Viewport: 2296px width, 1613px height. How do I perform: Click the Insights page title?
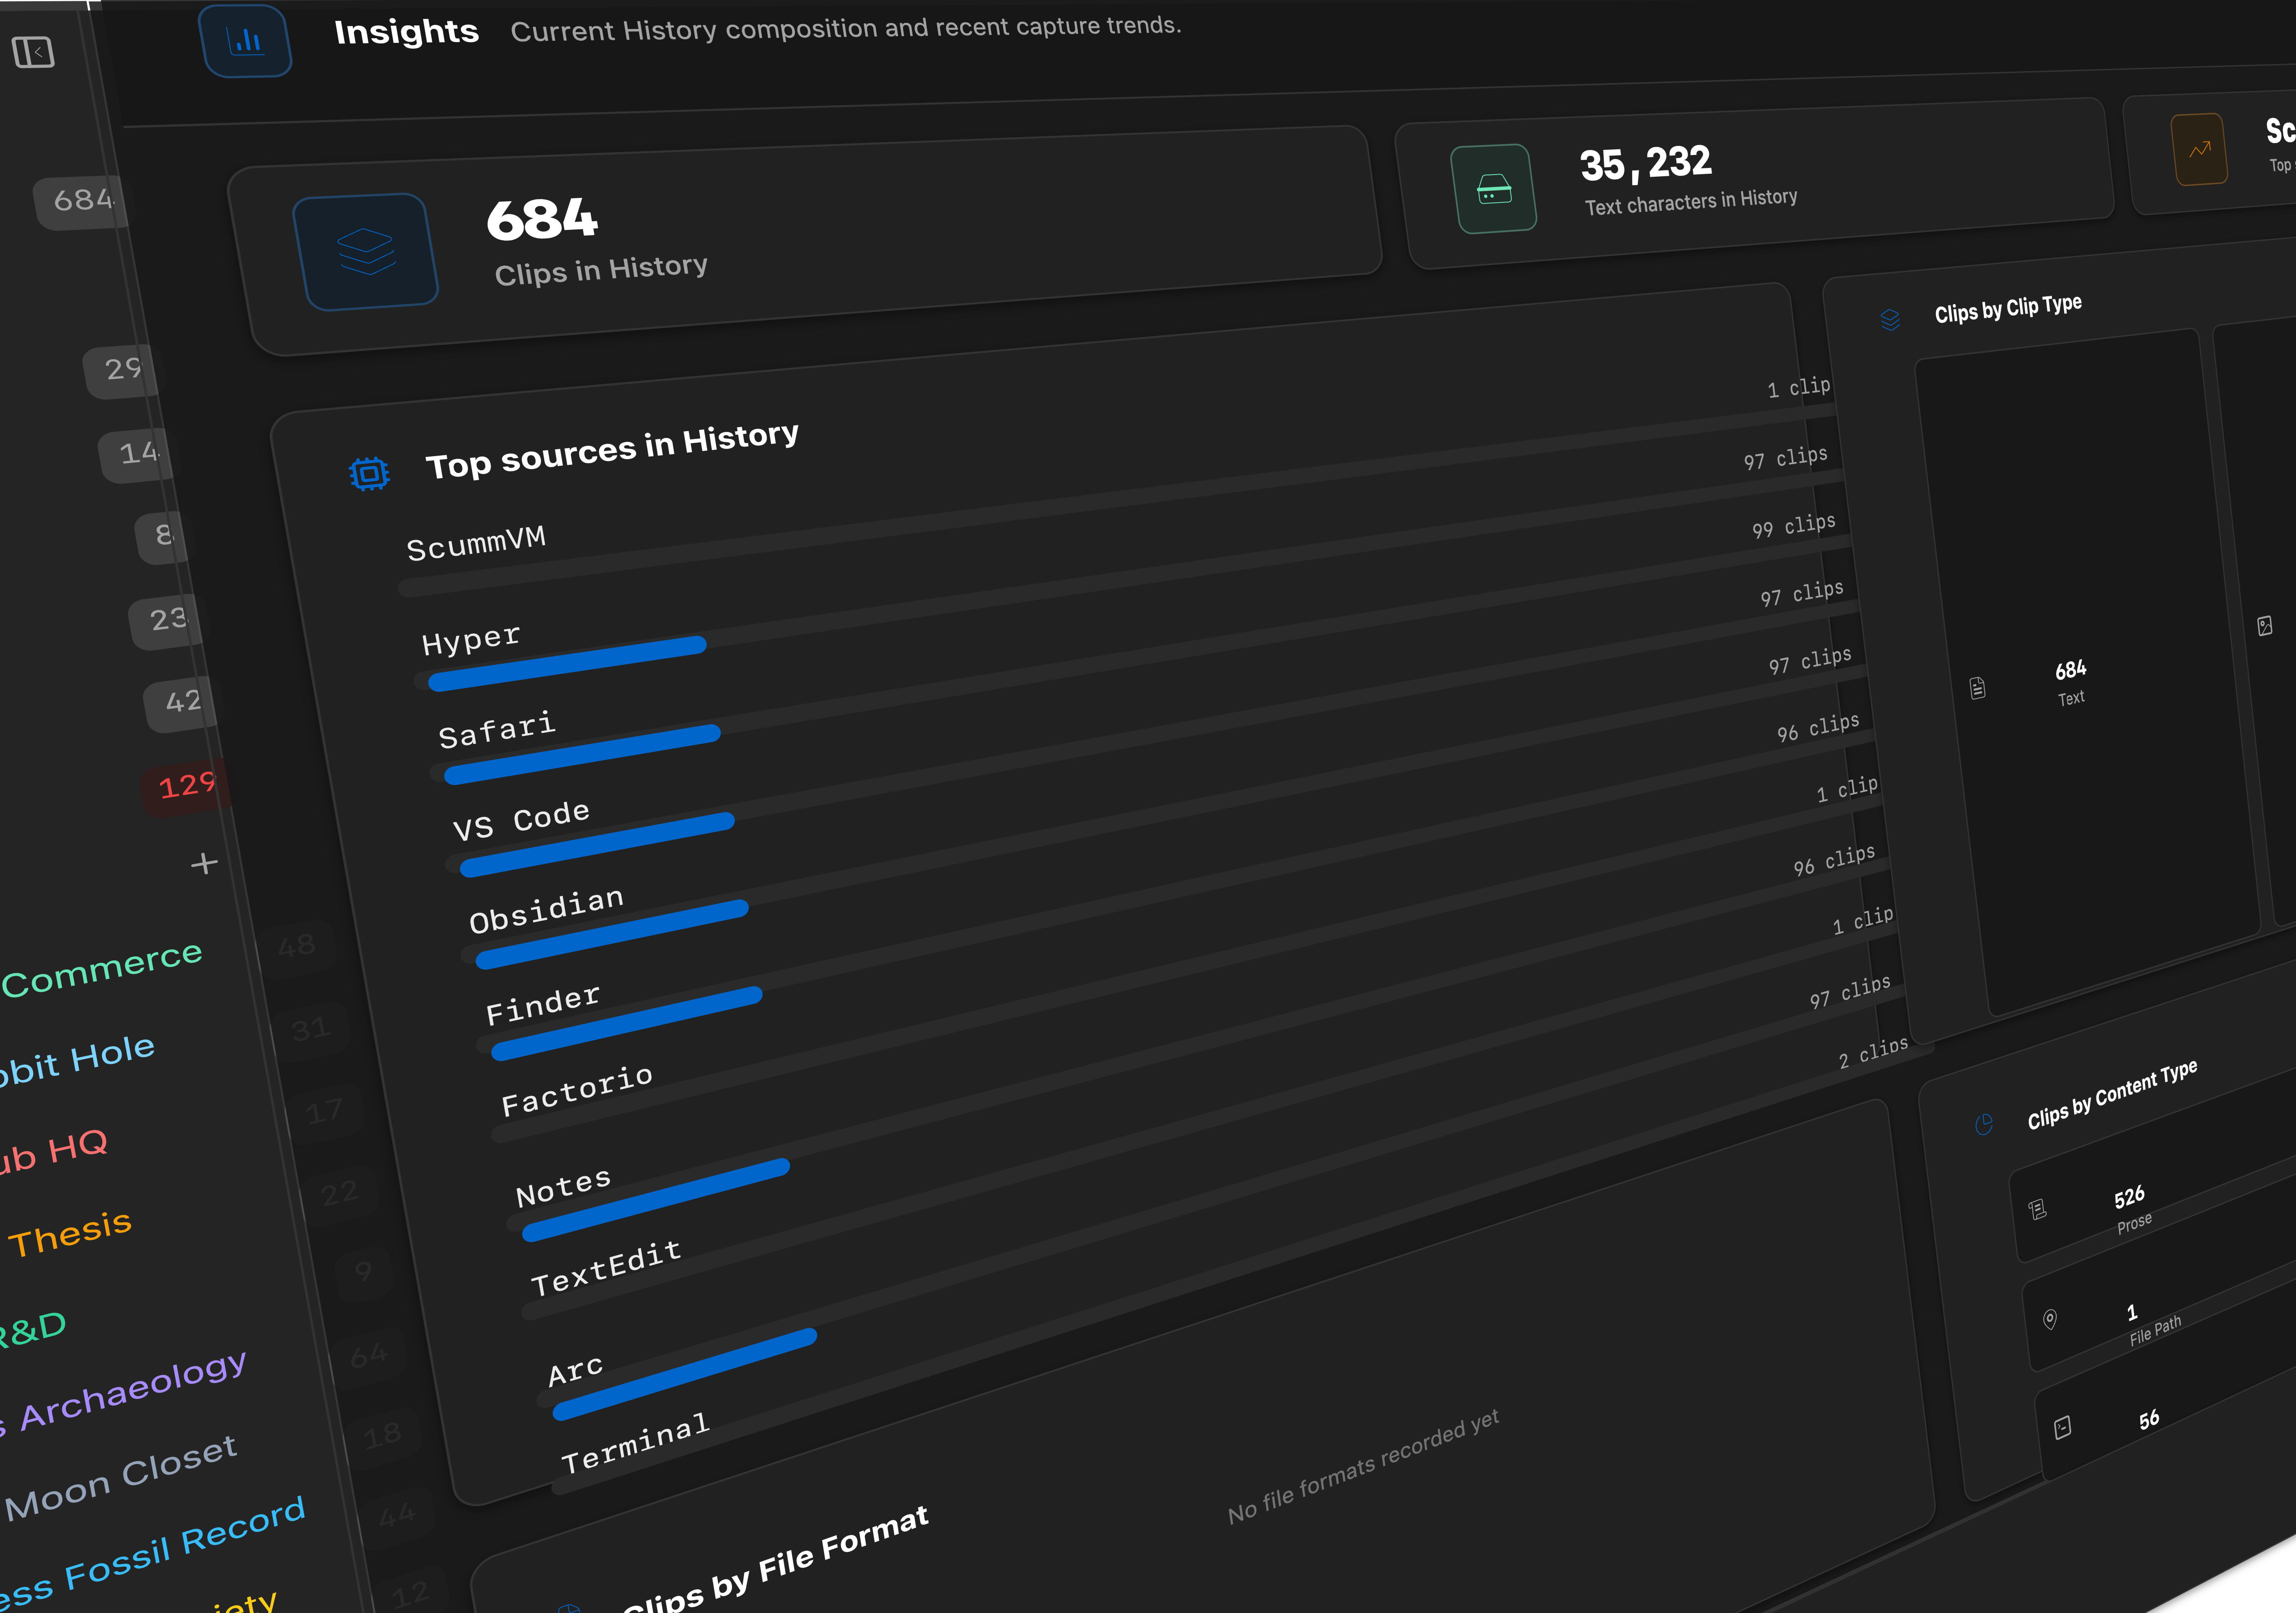point(406,32)
